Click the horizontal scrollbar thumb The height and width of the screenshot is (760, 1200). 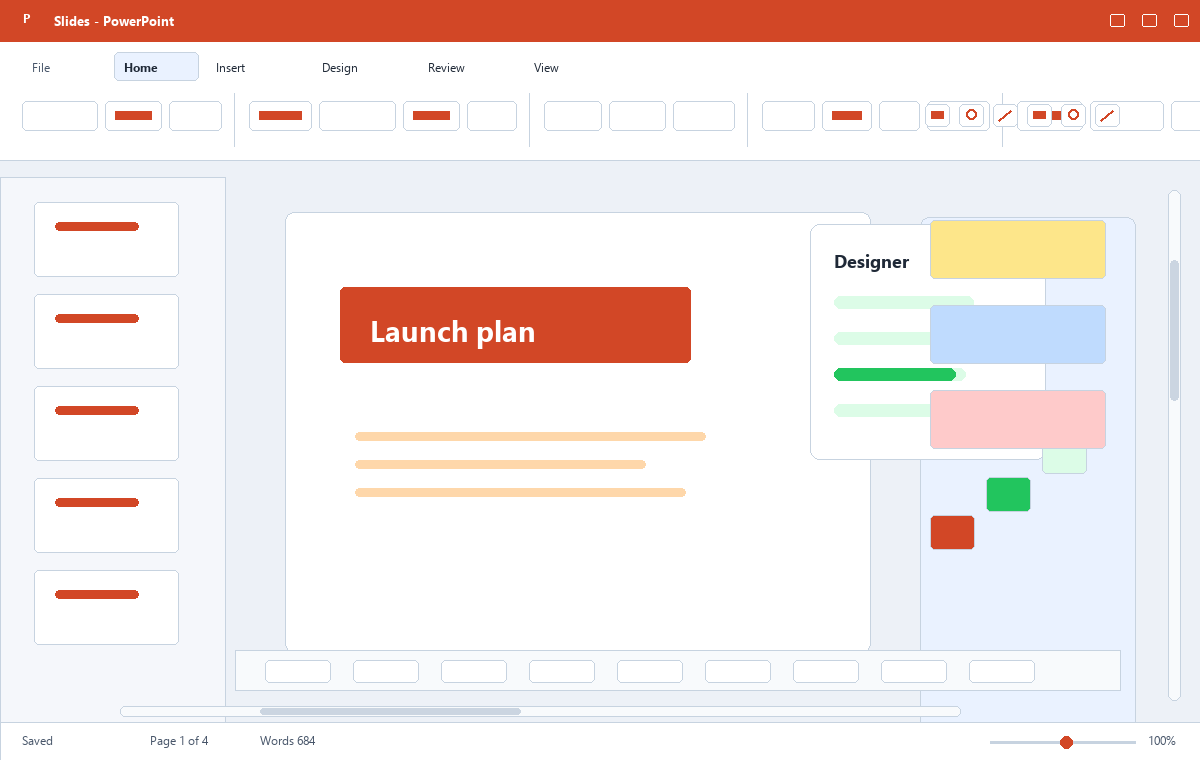[x=390, y=712]
